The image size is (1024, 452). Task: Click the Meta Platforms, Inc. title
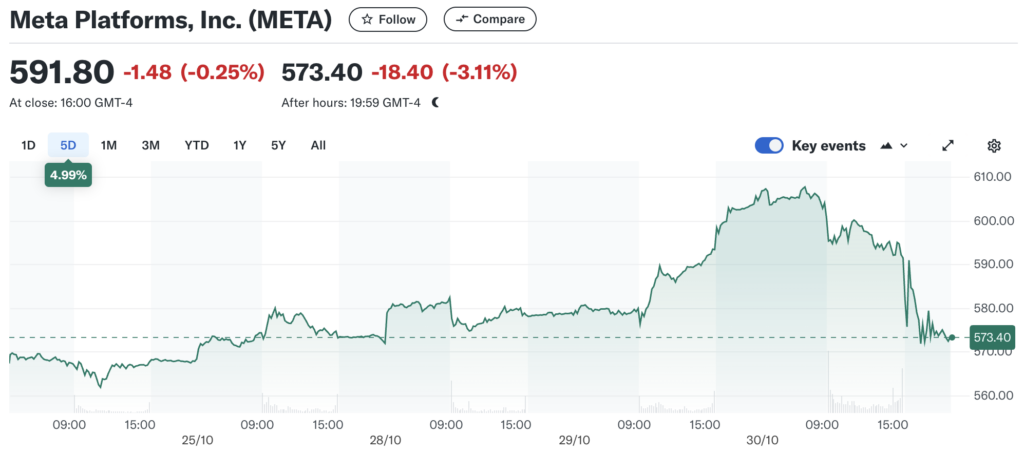coord(171,20)
